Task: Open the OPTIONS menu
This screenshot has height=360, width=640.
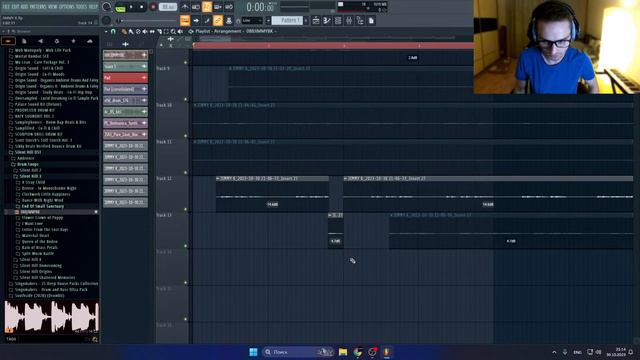Action: (67, 7)
